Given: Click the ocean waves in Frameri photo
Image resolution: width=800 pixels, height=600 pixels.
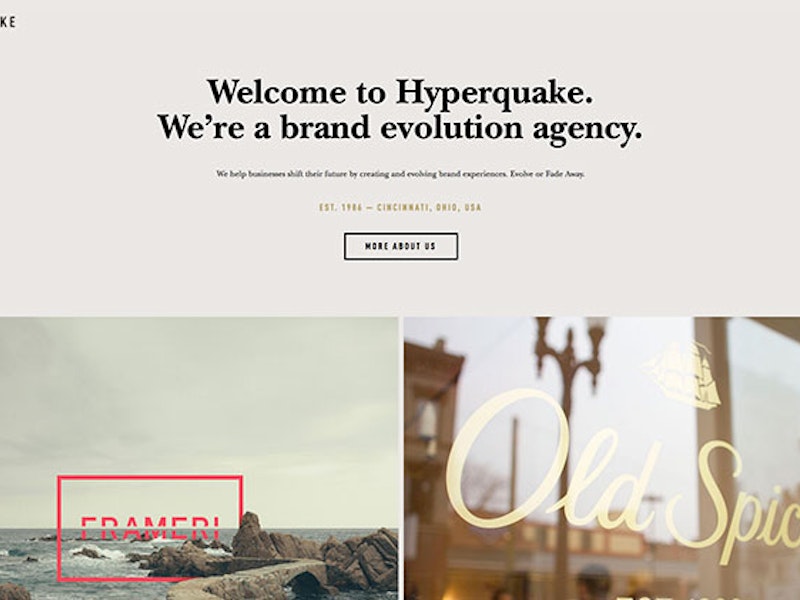Looking at the screenshot, I should [61, 554].
